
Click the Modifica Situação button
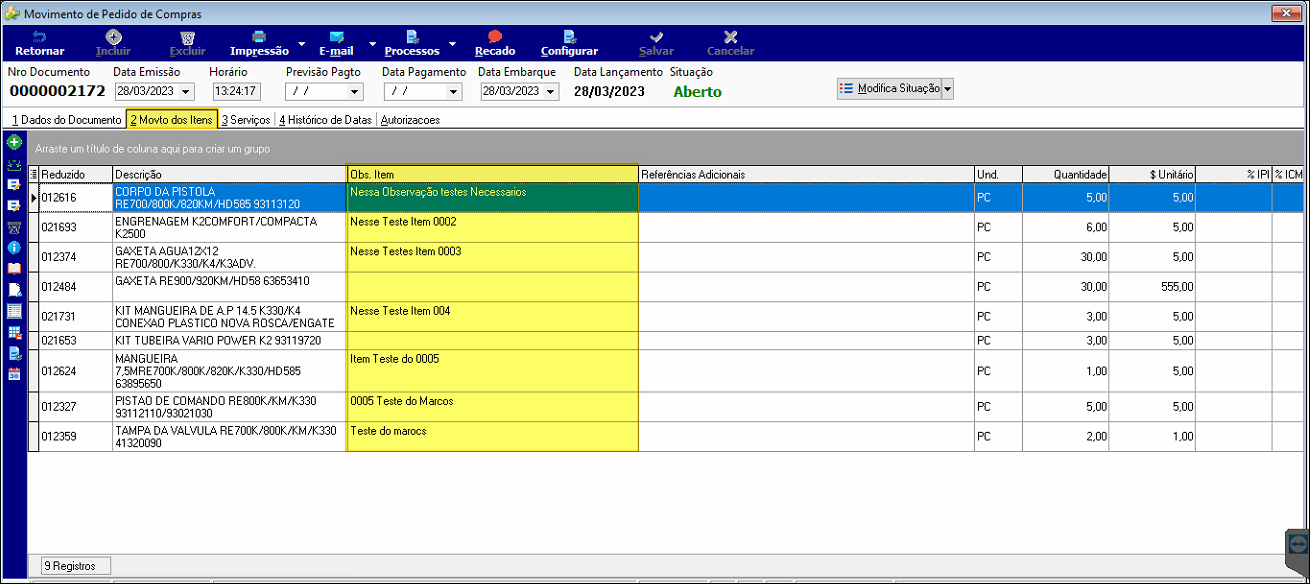tap(889, 88)
